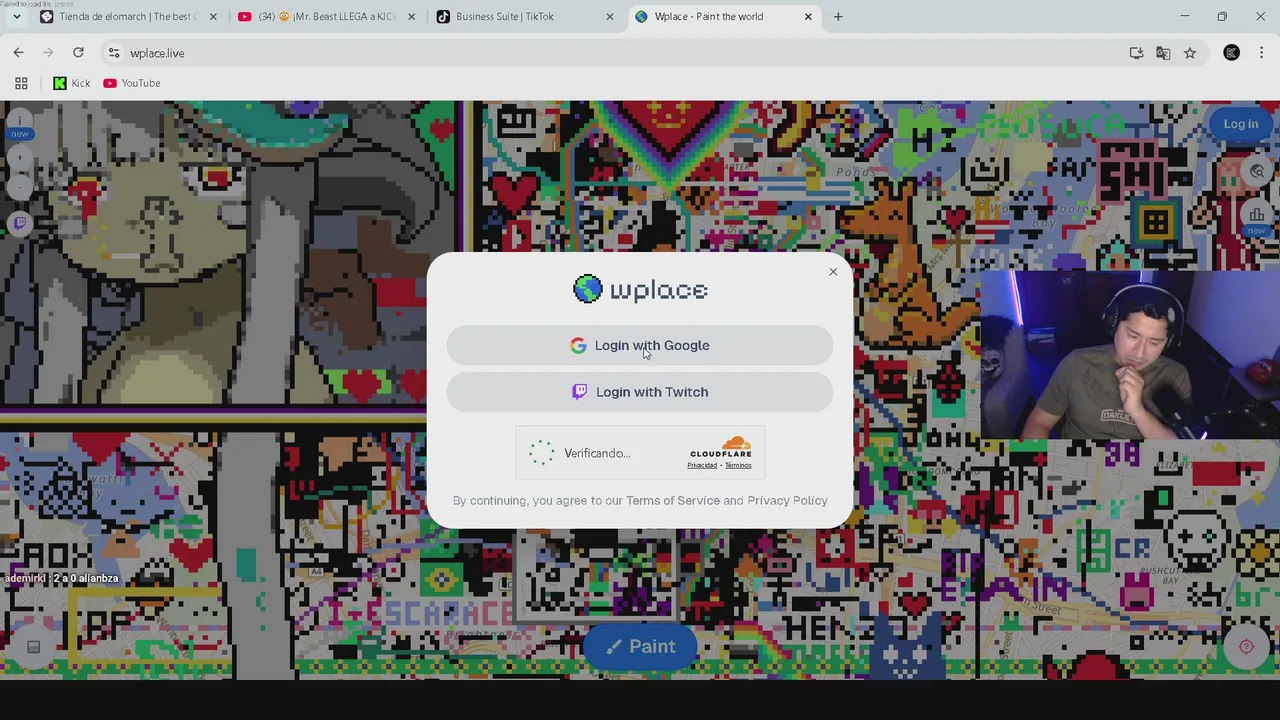Click the location target button on the map
The width and height of the screenshot is (1280, 720).
coord(1246,646)
